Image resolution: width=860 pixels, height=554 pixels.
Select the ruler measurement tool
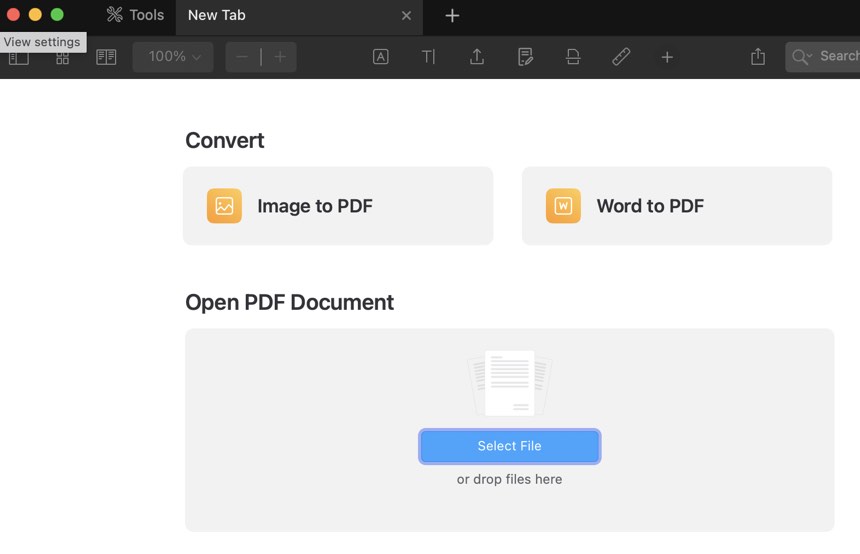[621, 56]
